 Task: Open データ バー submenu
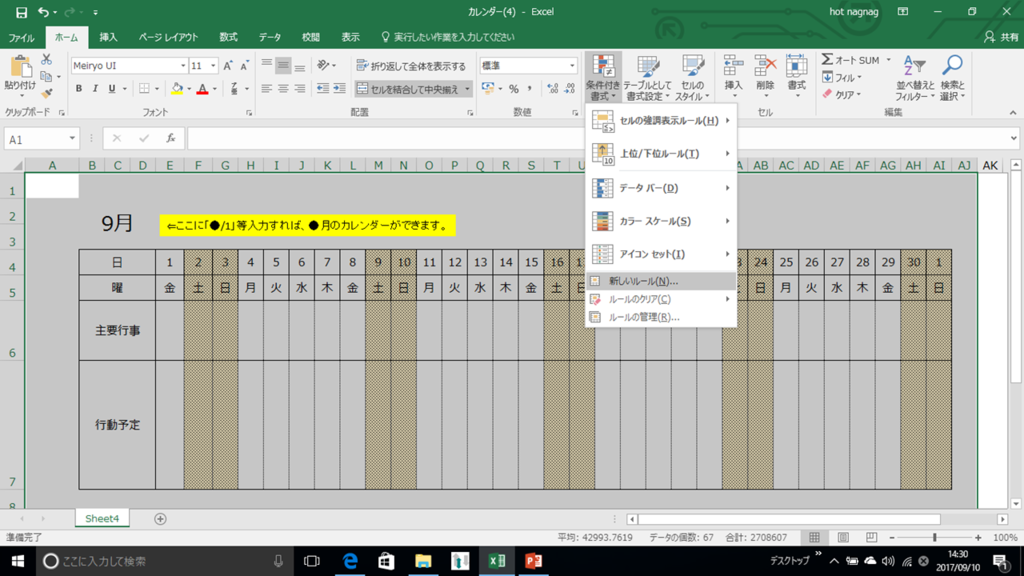click(661, 188)
